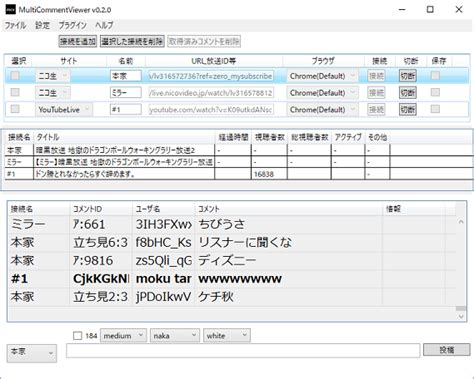Select the wwwwwwwww comment row
Viewport: 474px width, 379px height.
point(232,279)
